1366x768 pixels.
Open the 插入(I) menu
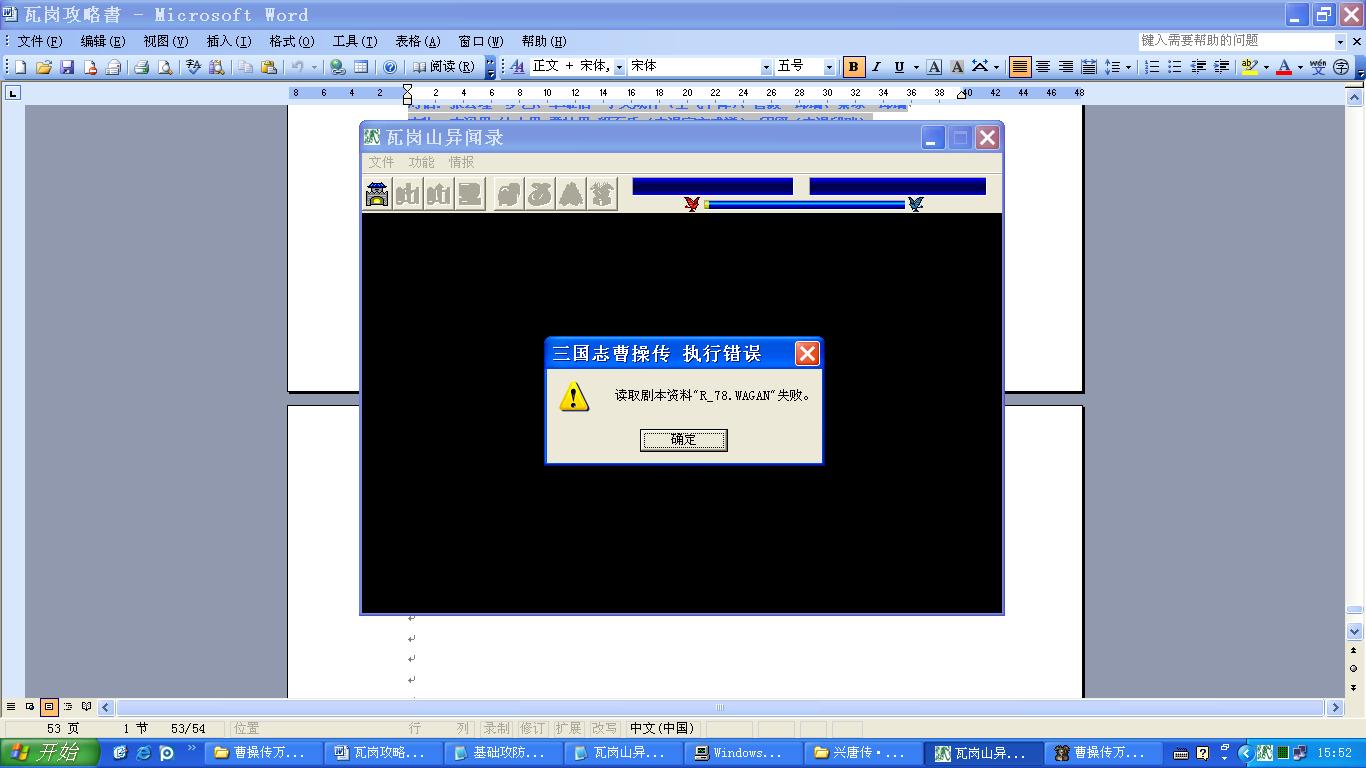pyautogui.click(x=228, y=41)
